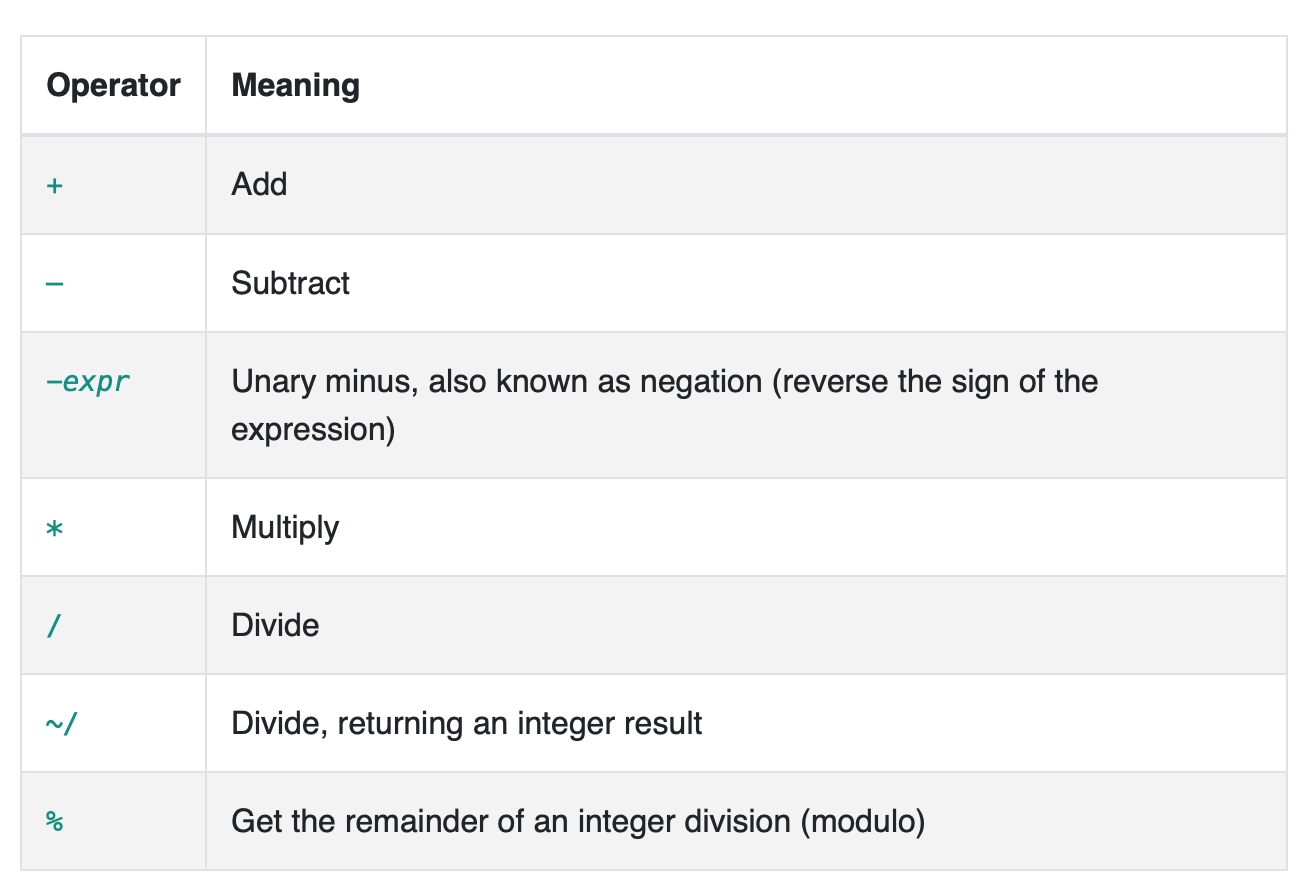Click the ~/ integer division operator
The width and height of the screenshot is (1312, 892).
[61, 723]
